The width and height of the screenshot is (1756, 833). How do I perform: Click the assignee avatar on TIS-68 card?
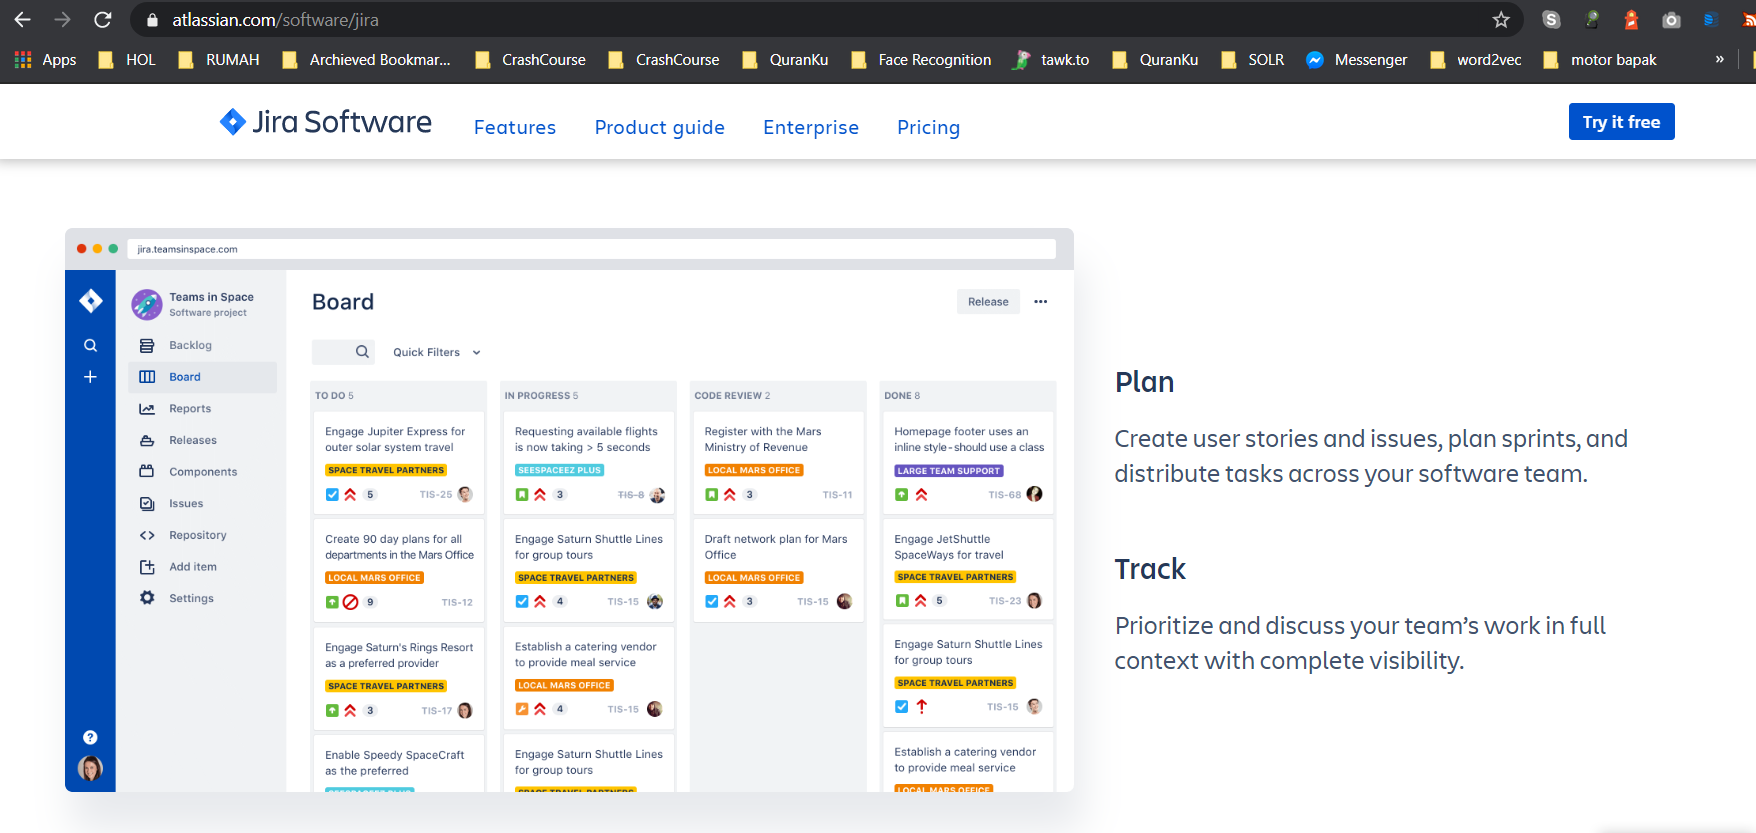[1035, 494]
